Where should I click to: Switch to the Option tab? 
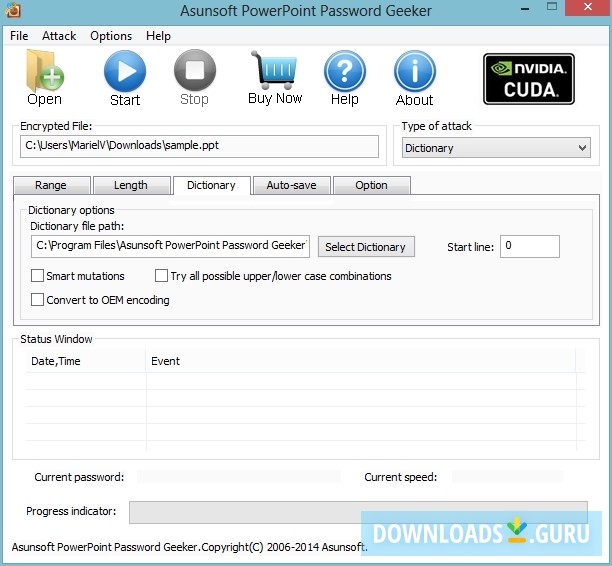(x=372, y=185)
